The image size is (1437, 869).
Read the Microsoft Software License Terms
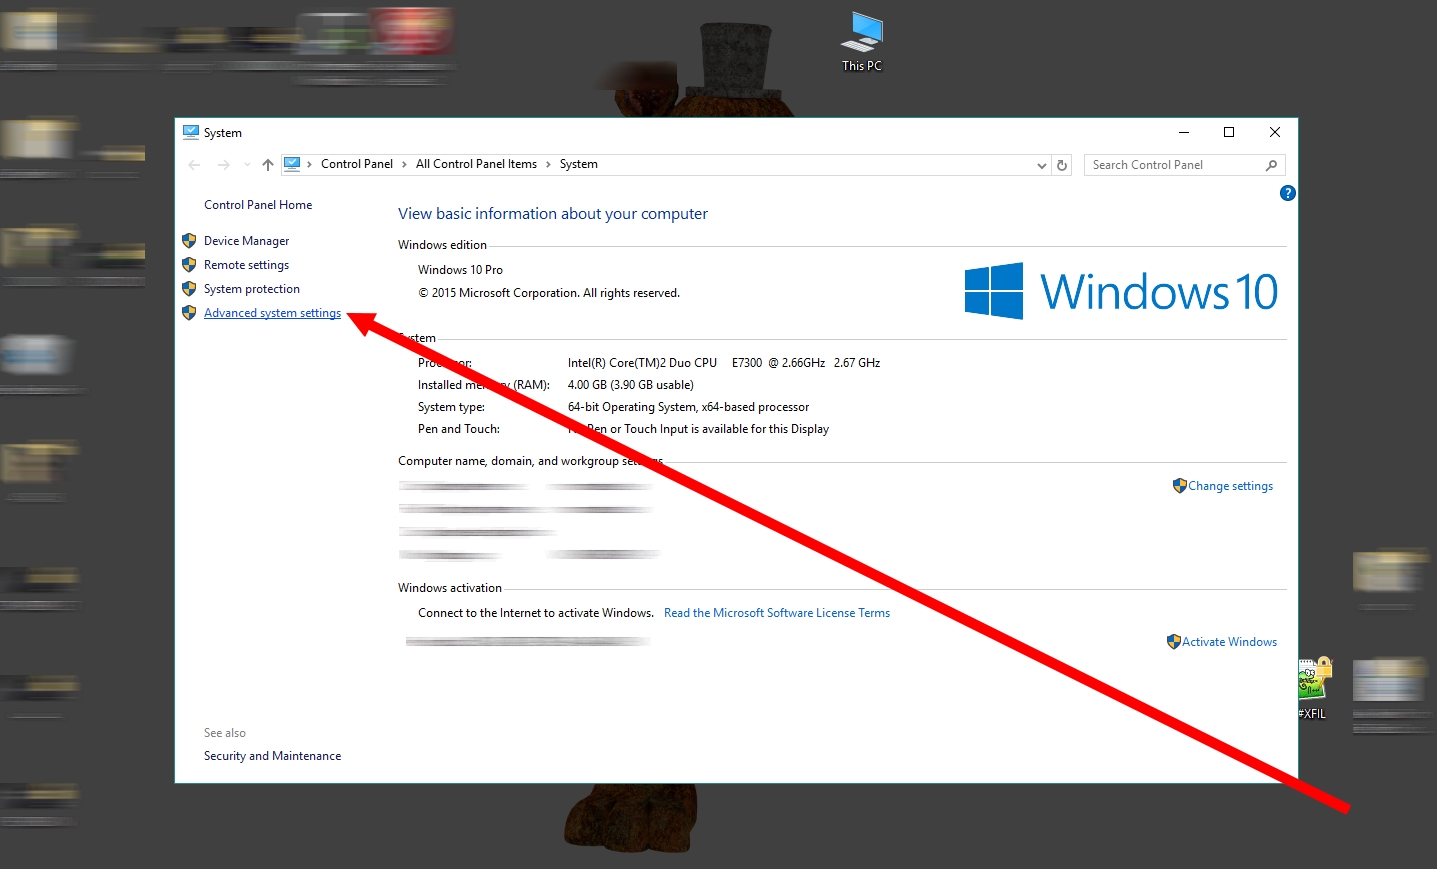pyautogui.click(x=777, y=613)
